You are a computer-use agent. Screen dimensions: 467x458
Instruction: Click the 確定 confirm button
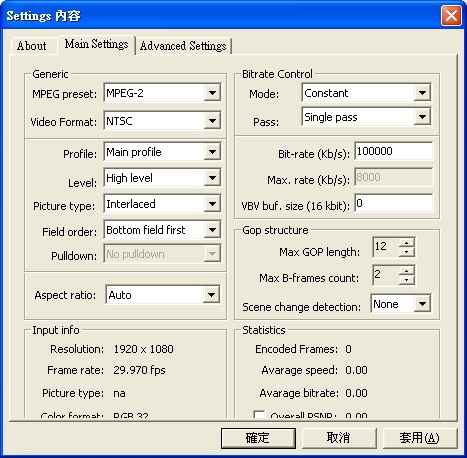click(x=258, y=438)
